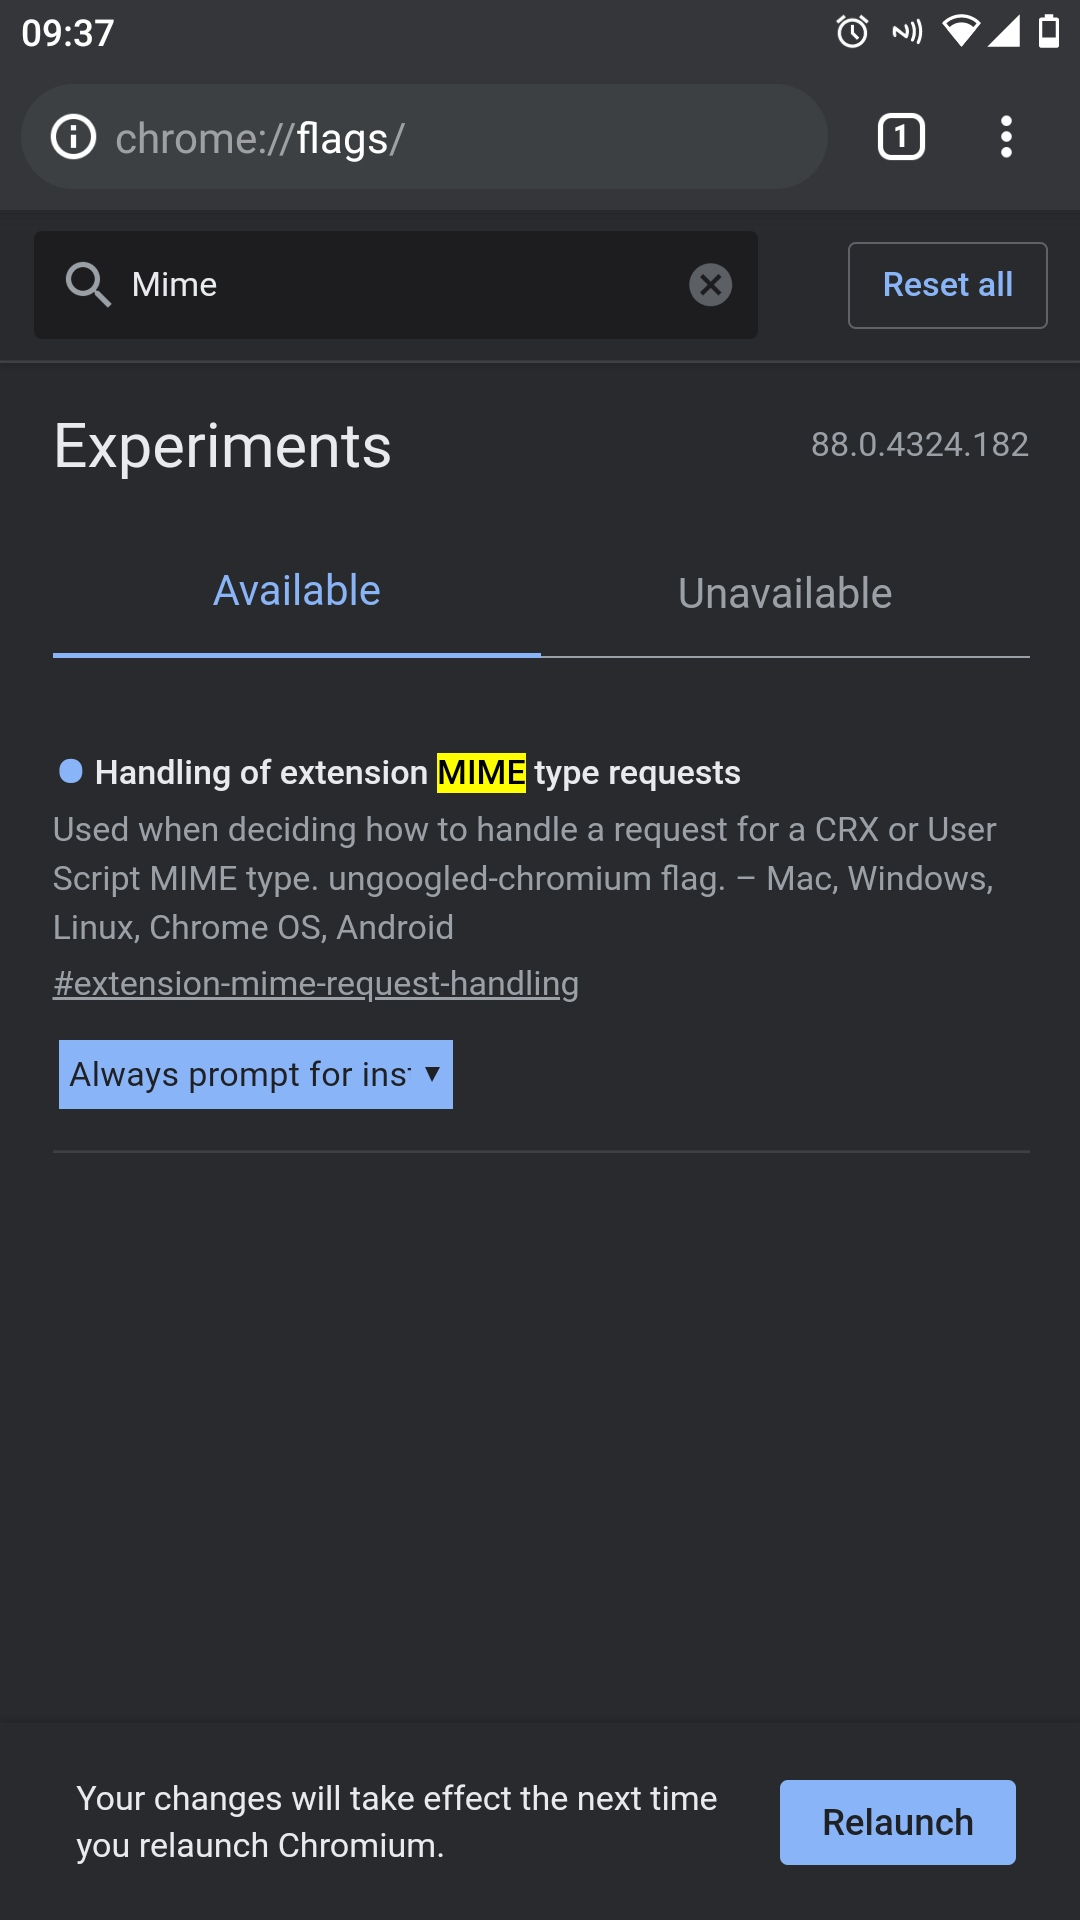Tap the battery status icon
This screenshot has width=1080, height=1920.
click(1048, 32)
